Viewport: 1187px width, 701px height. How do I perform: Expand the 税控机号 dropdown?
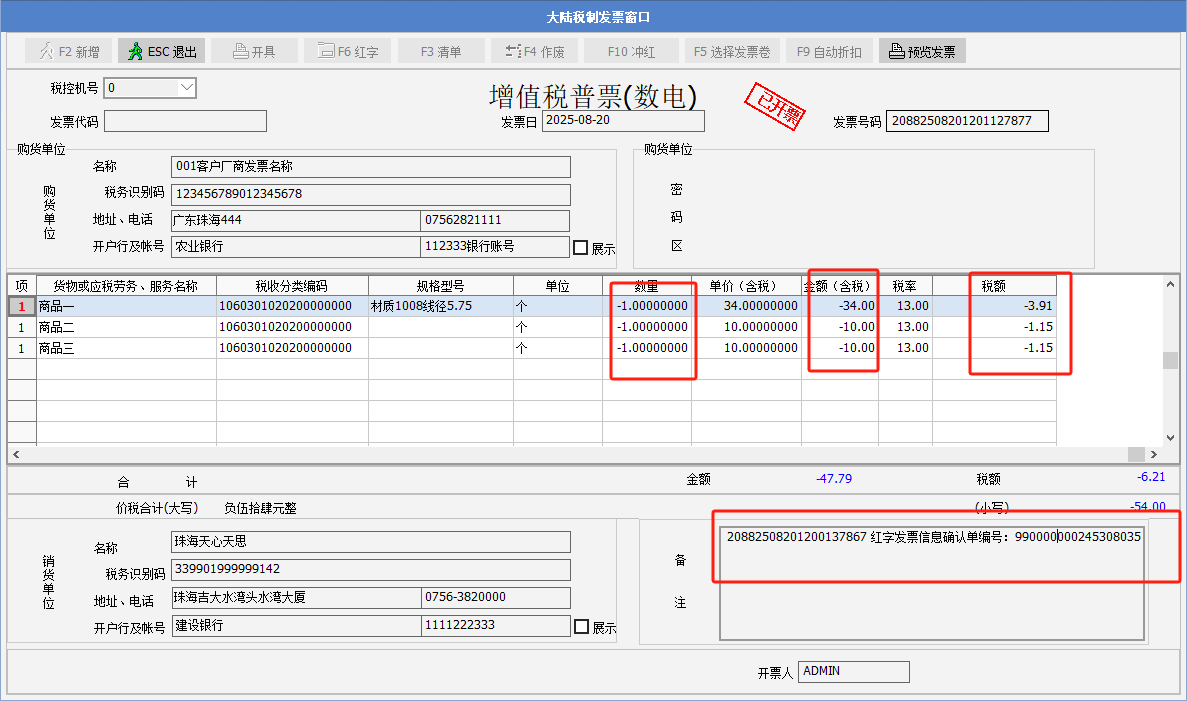point(186,88)
